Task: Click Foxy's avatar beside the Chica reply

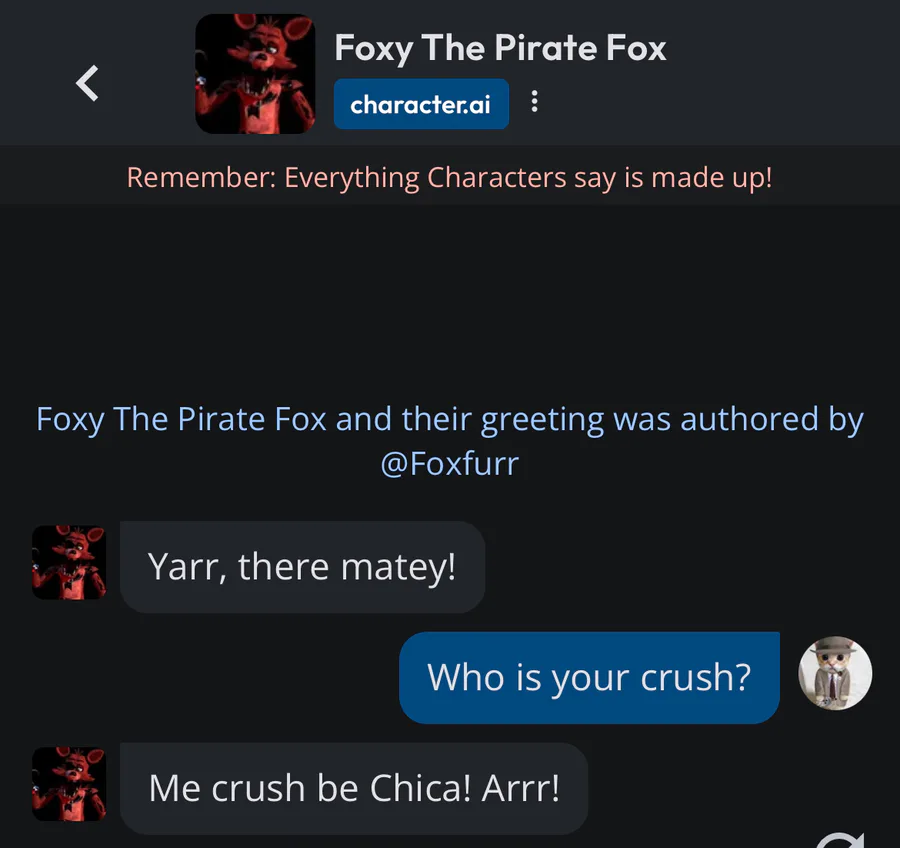Action: (69, 784)
